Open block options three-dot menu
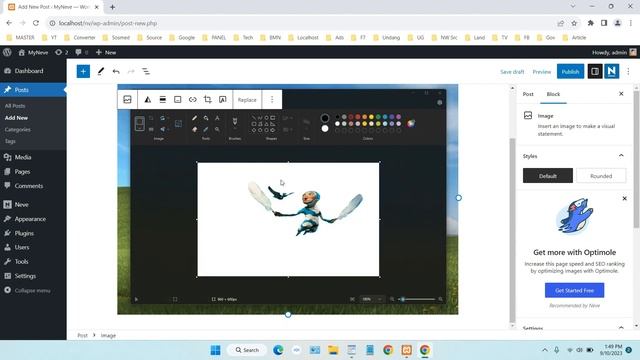This screenshot has height=360, width=640. (272, 100)
